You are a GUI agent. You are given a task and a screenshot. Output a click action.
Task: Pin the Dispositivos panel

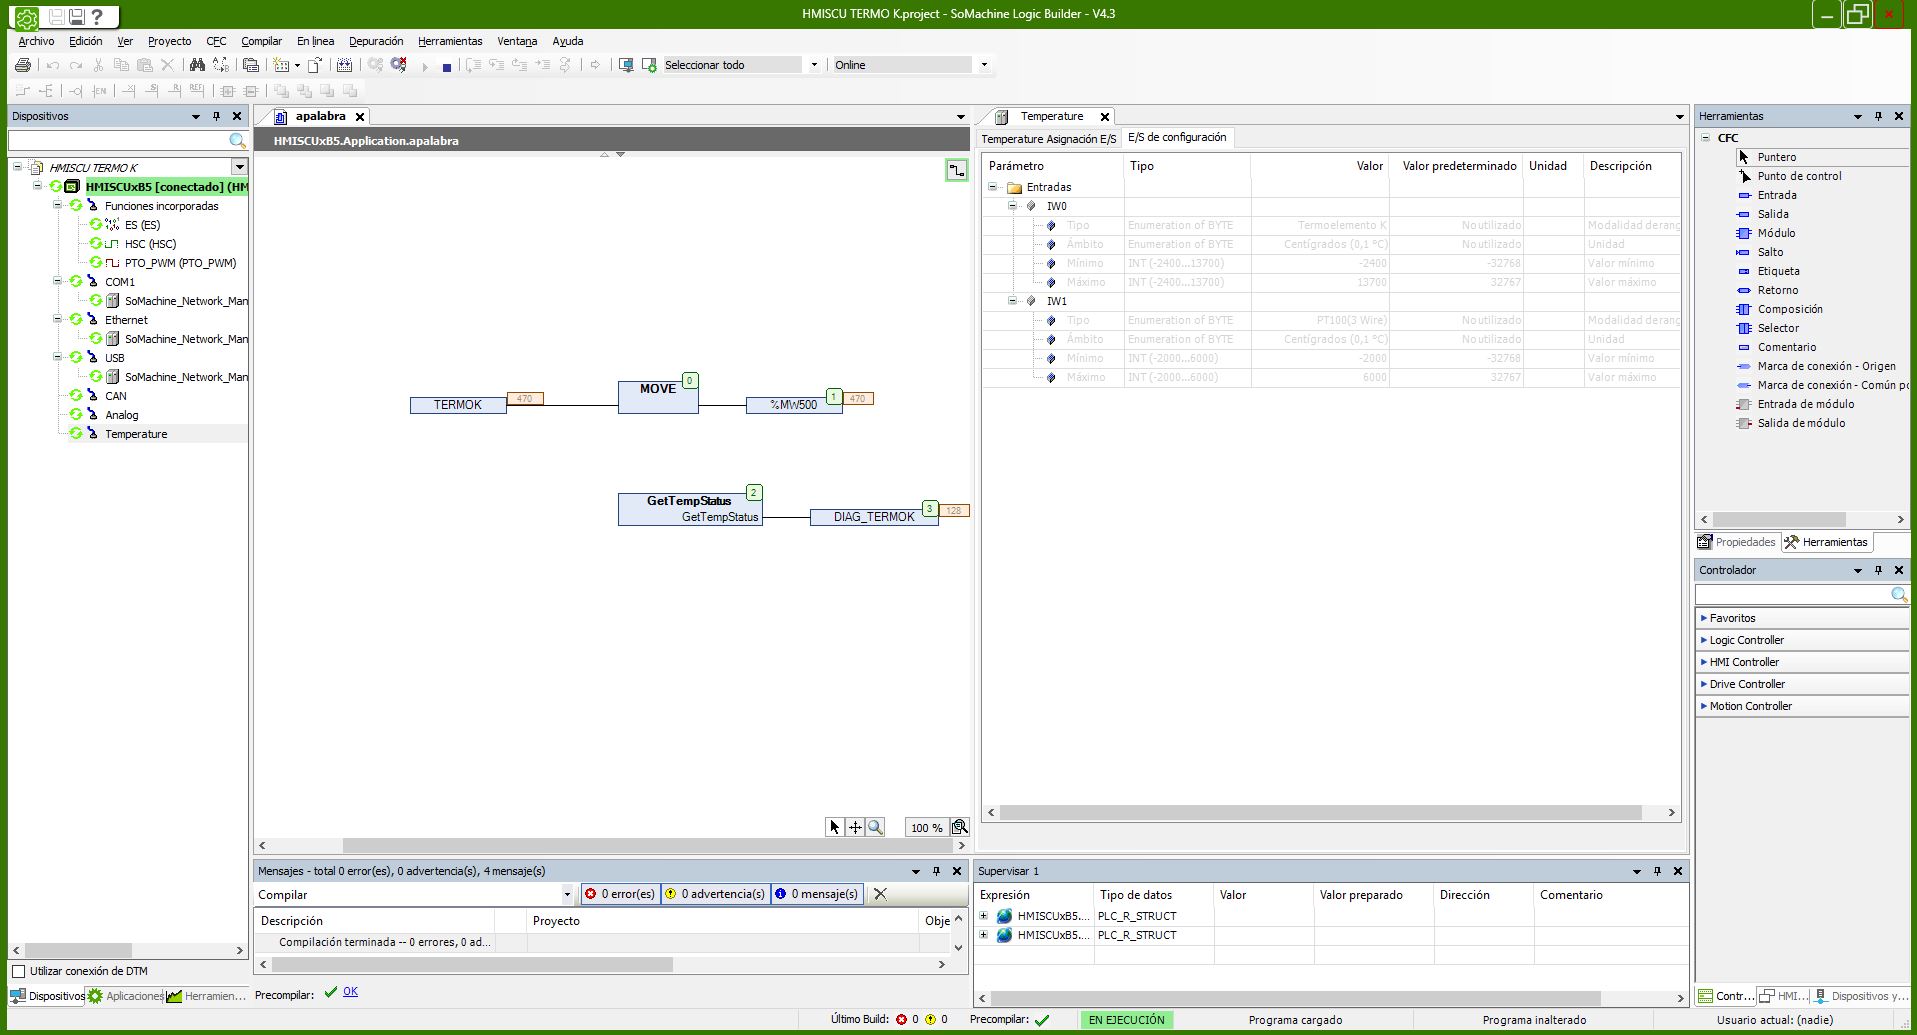point(216,116)
